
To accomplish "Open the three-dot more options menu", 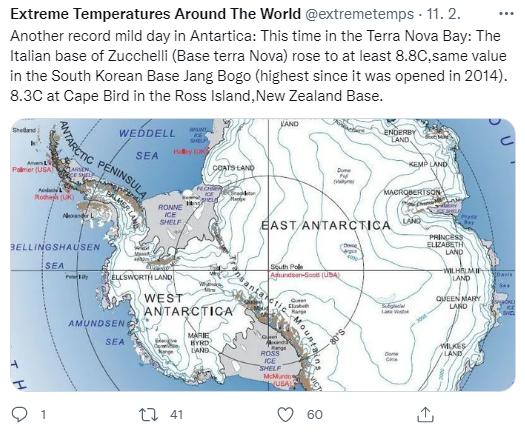I will coord(506,14).
